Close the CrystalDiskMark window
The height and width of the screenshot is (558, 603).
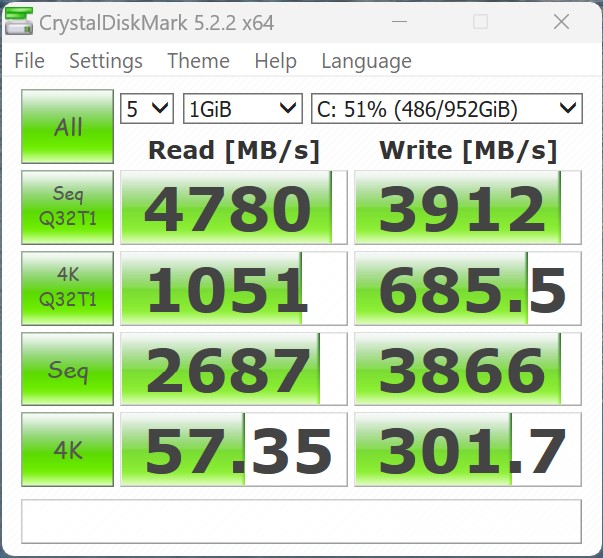pos(561,22)
